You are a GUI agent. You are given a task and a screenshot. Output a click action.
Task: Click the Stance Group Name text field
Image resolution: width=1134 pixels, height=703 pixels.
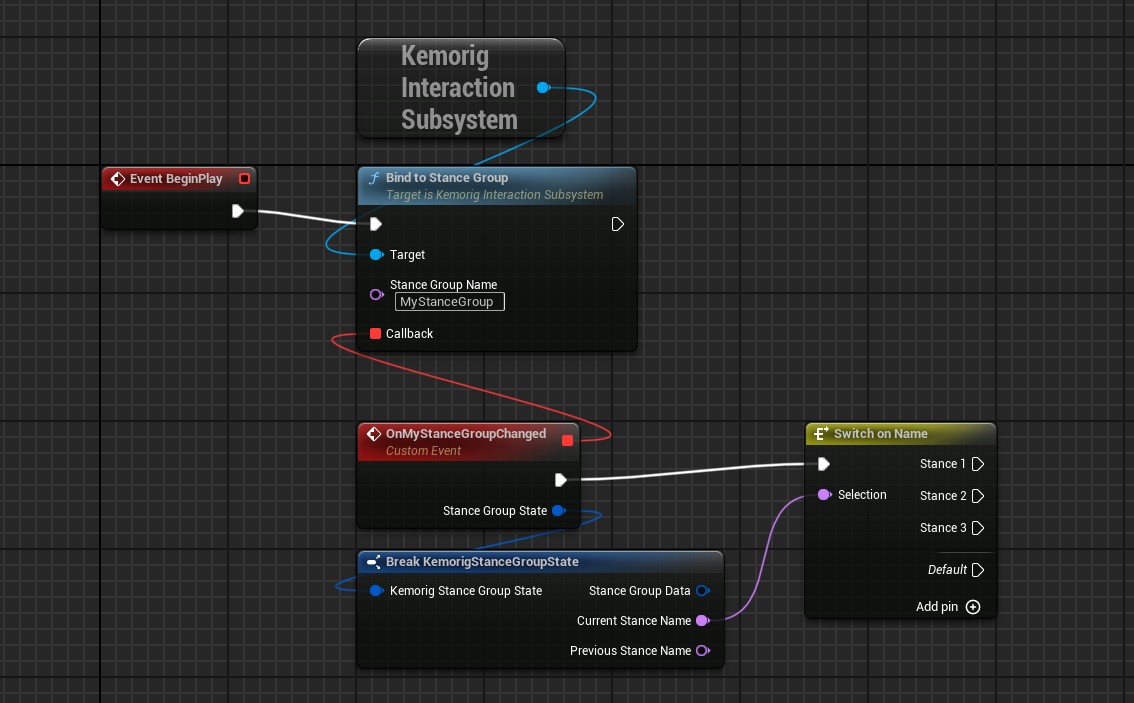click(449, 302)
